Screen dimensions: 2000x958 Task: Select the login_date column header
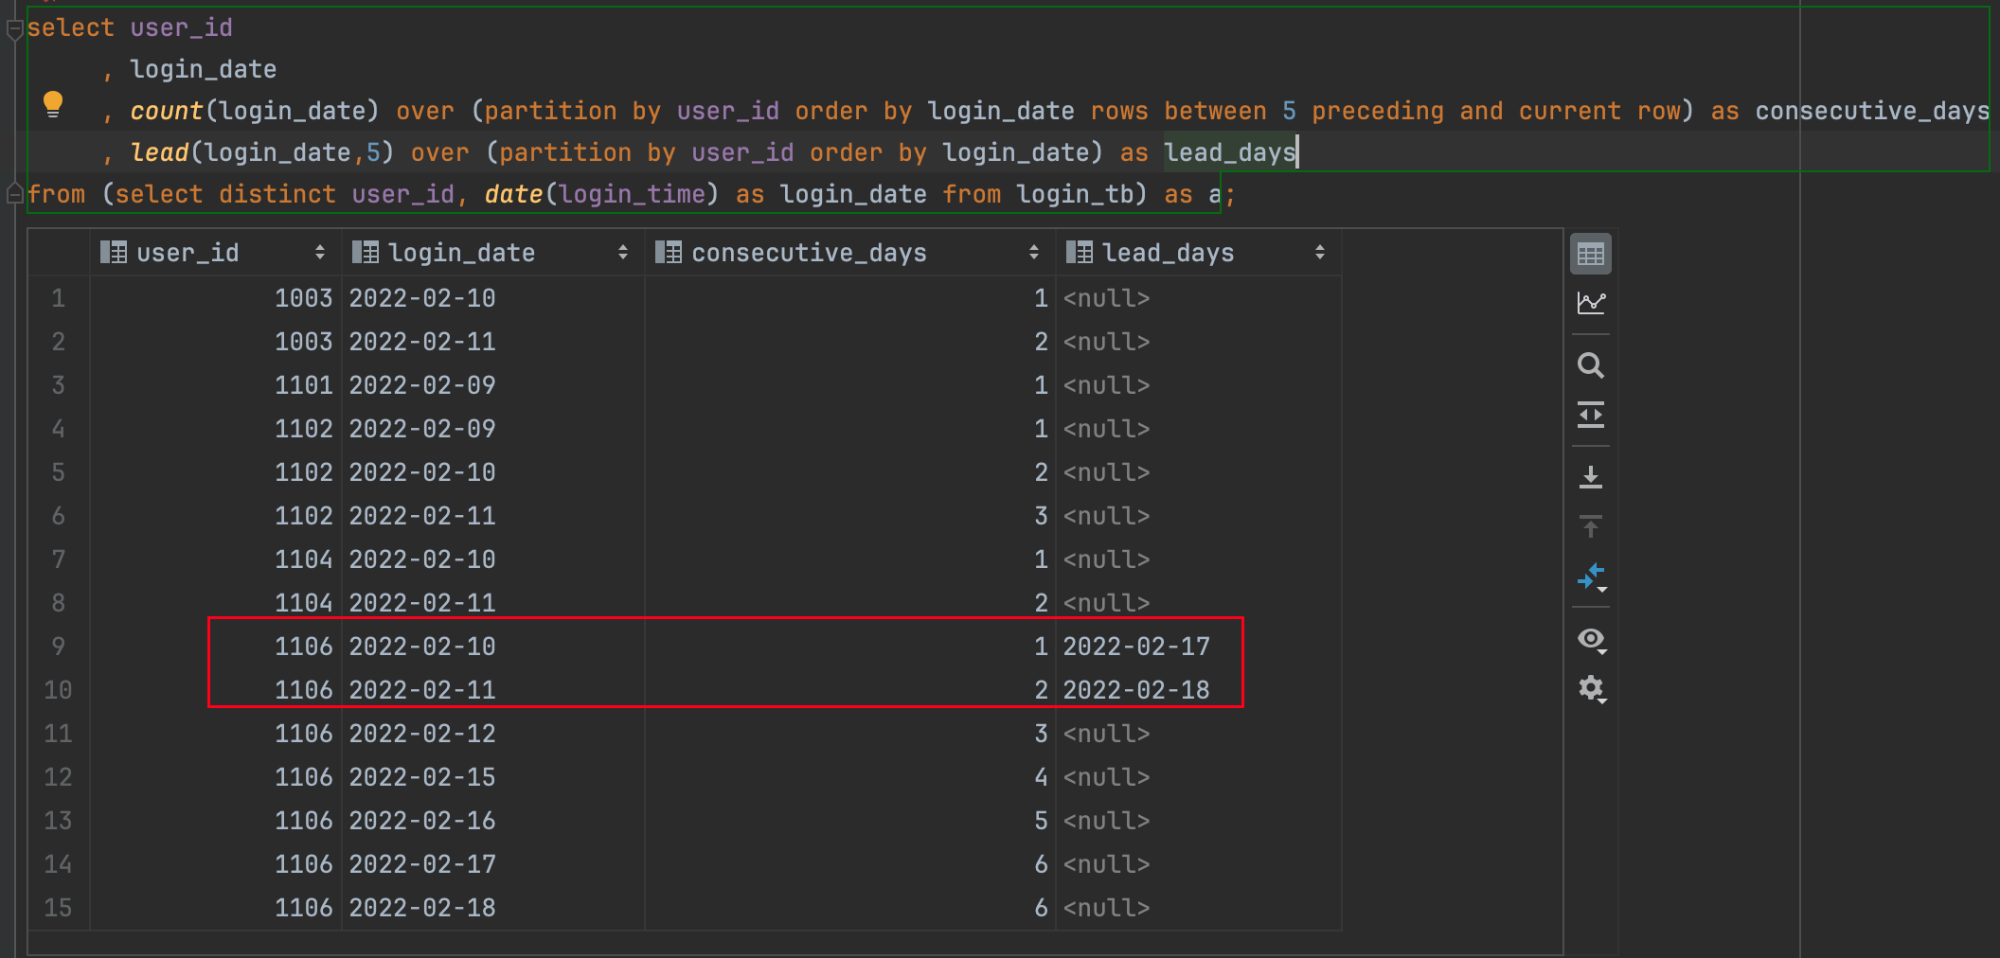493,253
